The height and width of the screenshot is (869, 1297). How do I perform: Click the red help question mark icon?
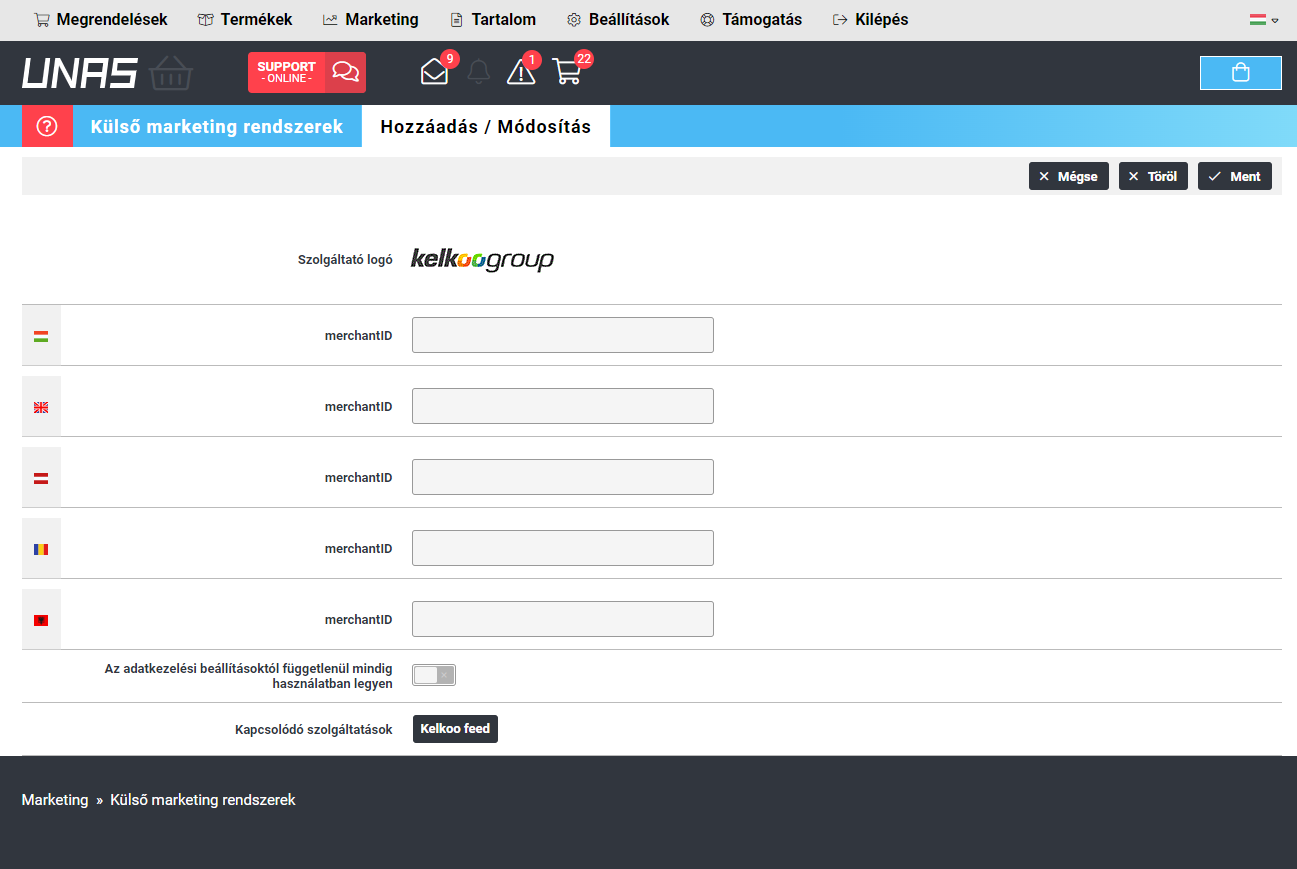pos(47,127)
